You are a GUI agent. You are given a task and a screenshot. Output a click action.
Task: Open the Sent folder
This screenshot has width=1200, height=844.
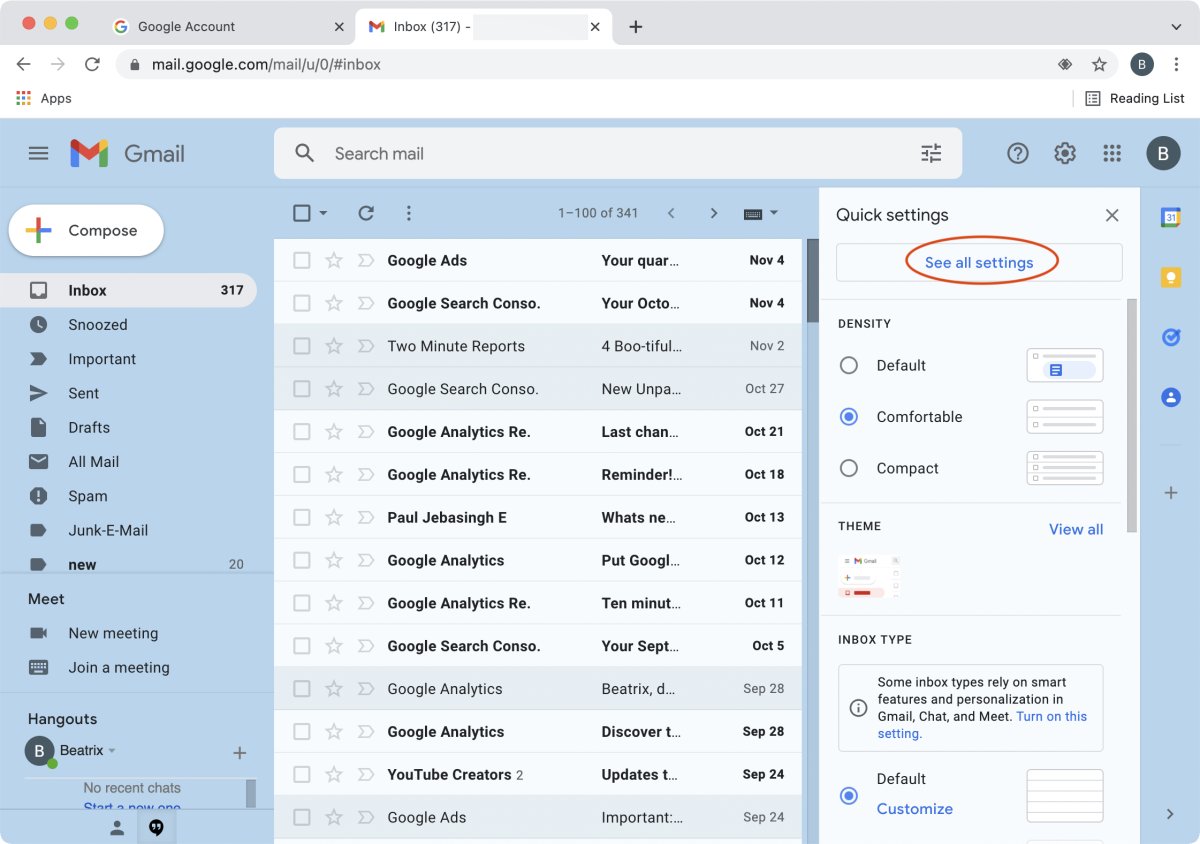tap(84, 393)
